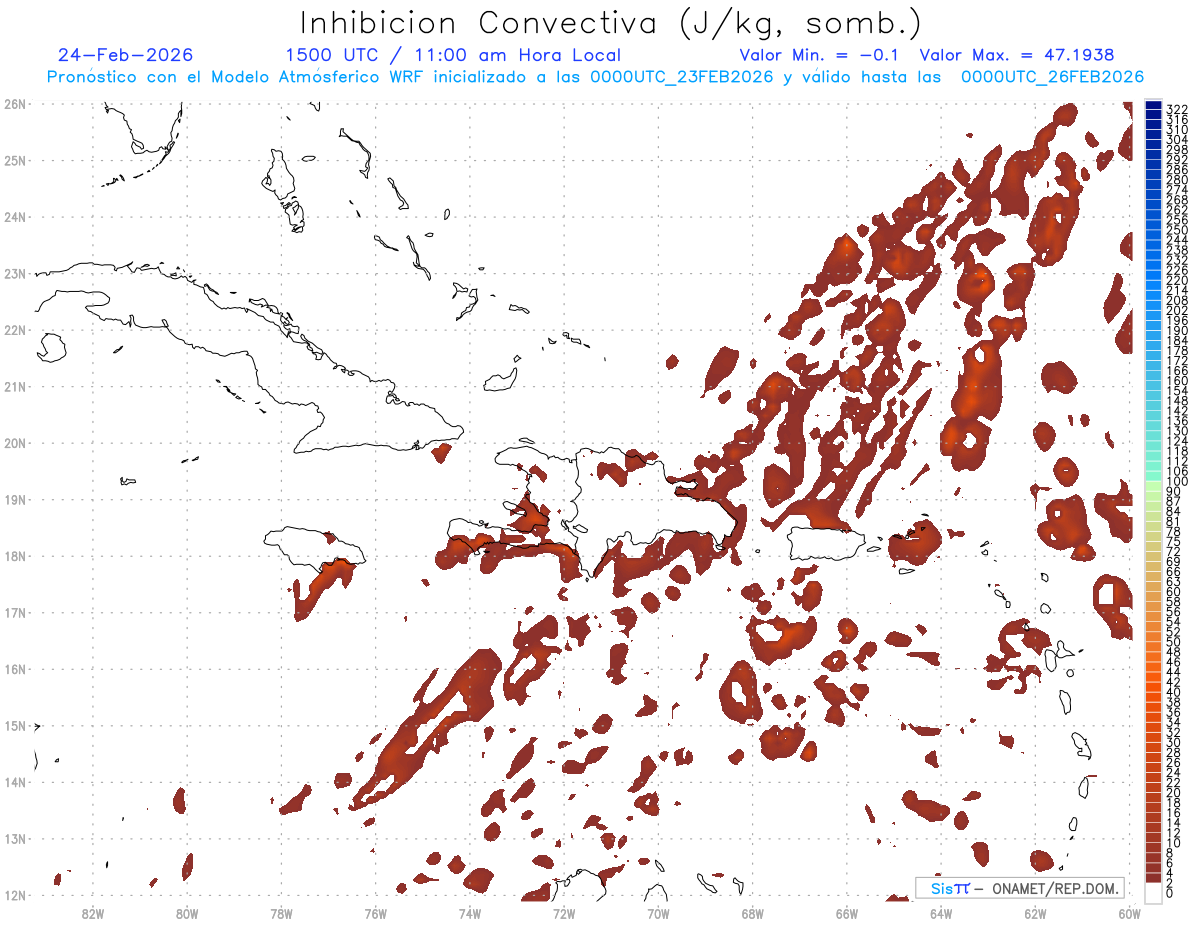Click the 20N latitude label
The image size is (1200, 927).
pos(15,443)
